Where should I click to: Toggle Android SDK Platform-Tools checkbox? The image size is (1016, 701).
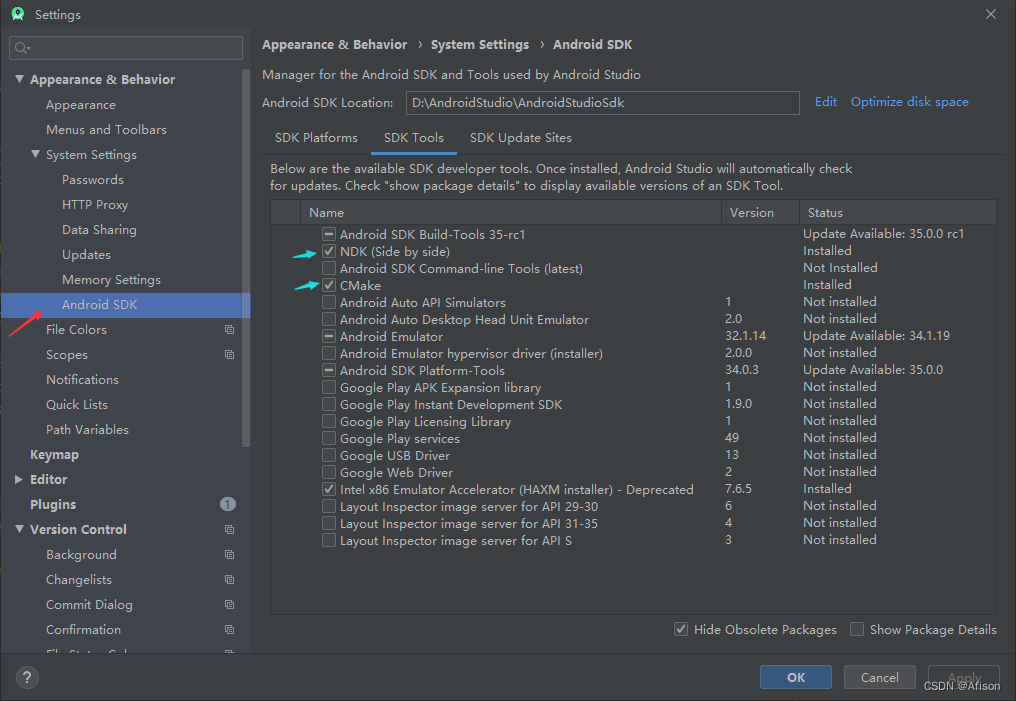(x=329, y=371)
